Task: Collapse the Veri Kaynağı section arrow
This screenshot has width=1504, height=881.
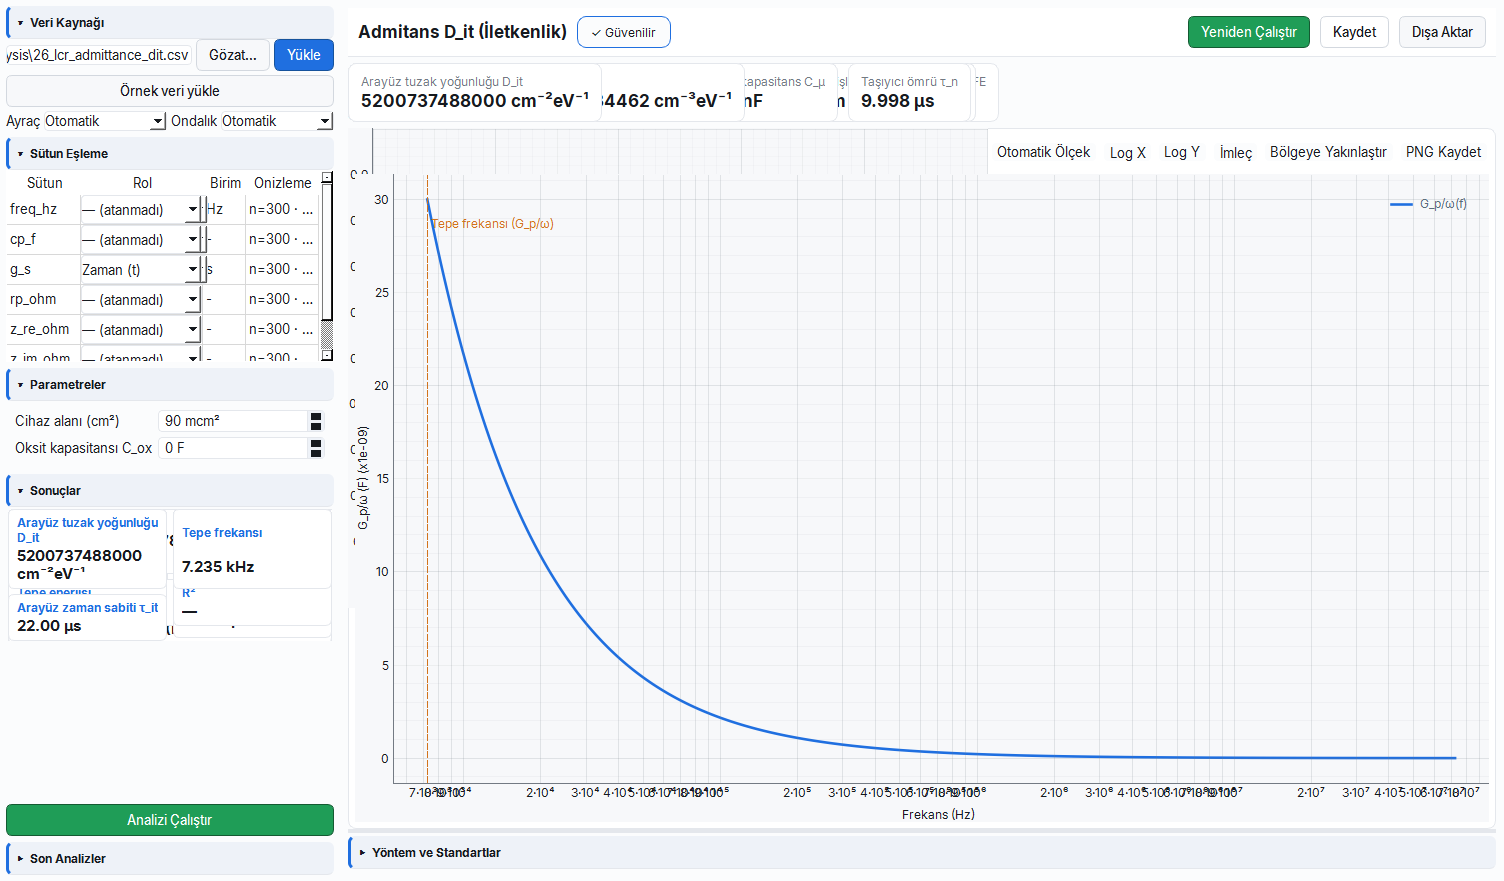Action: 20,23
